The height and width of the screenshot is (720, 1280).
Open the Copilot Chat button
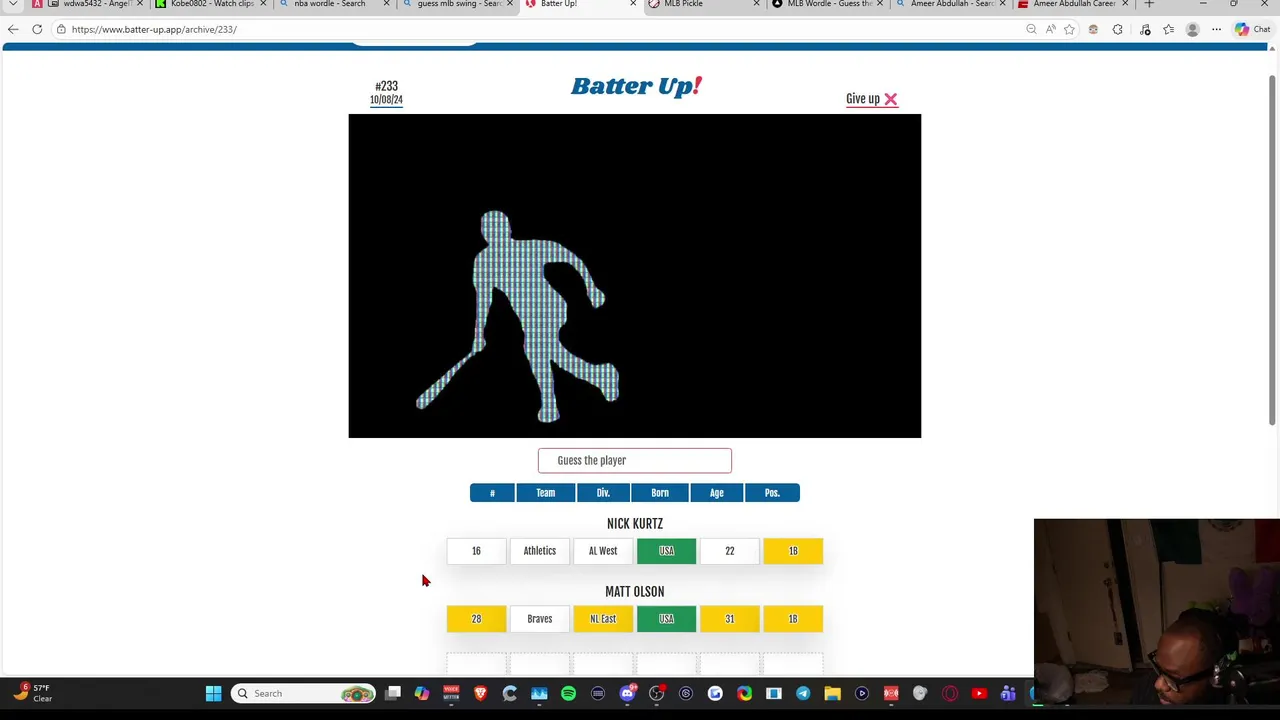[1252, 29]
